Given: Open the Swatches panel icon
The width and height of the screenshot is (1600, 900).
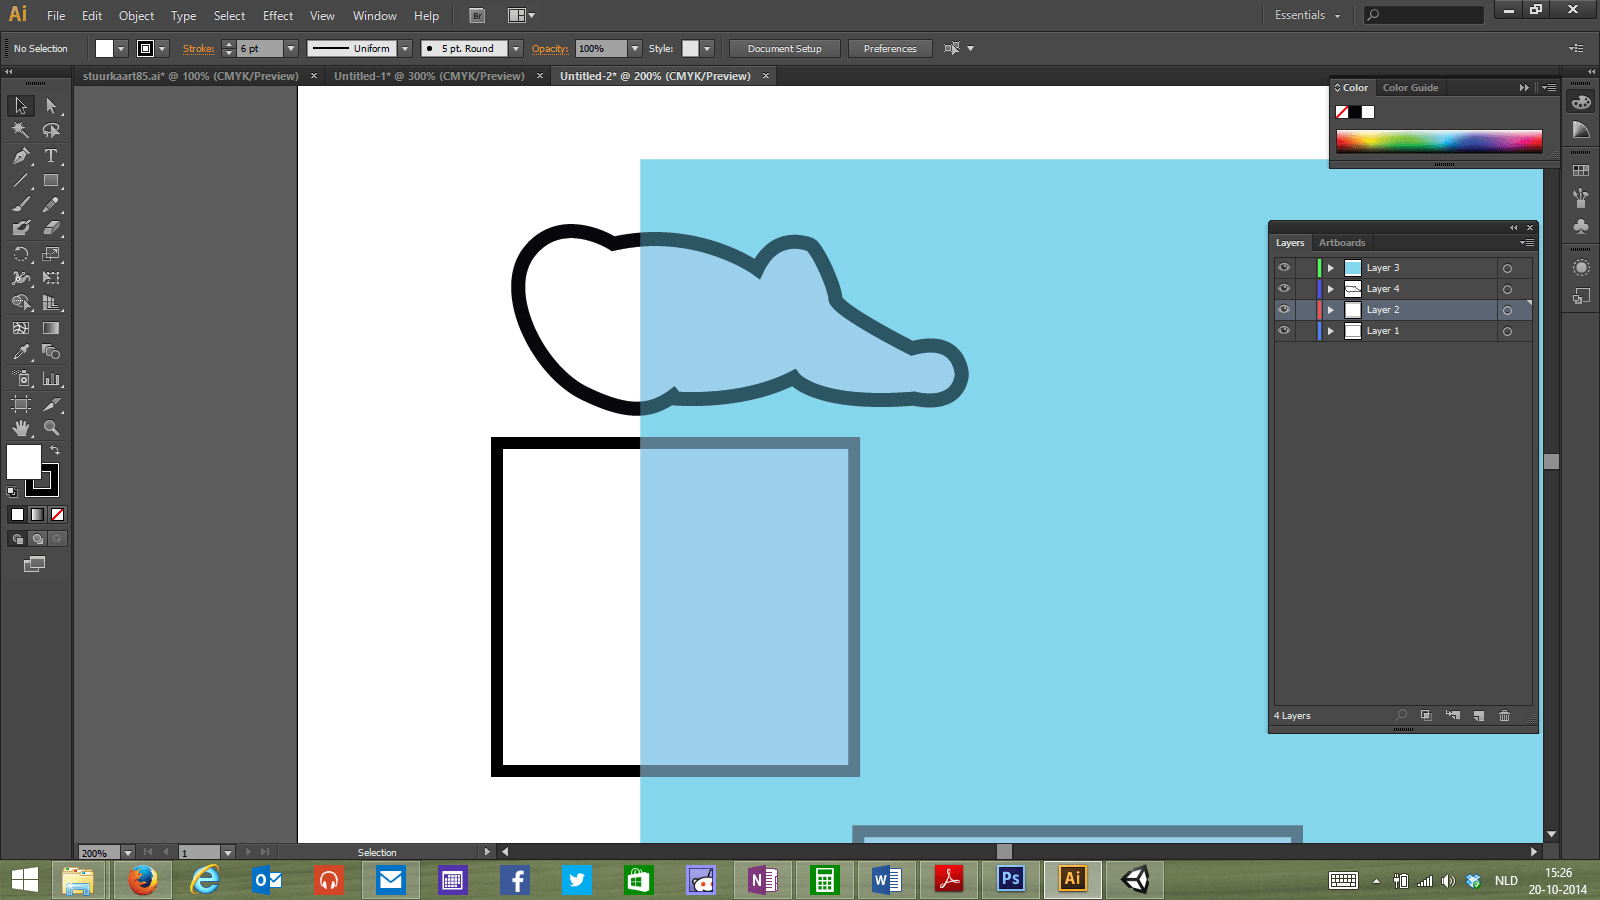Looking at the screenshot, I should (x=1581, y=168).
